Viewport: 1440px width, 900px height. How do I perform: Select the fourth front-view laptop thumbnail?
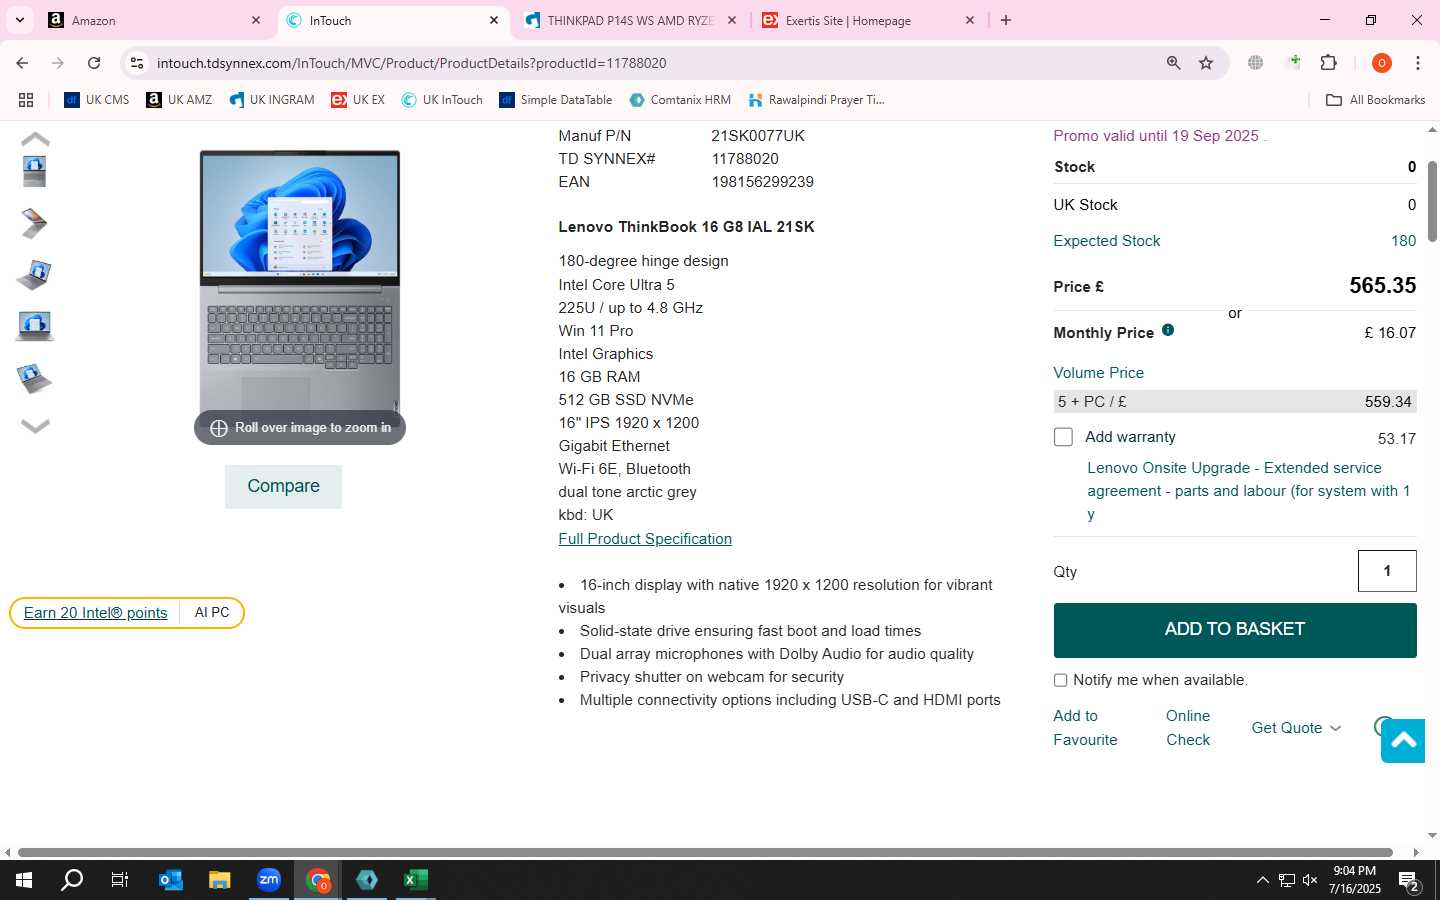coord(35,326)
